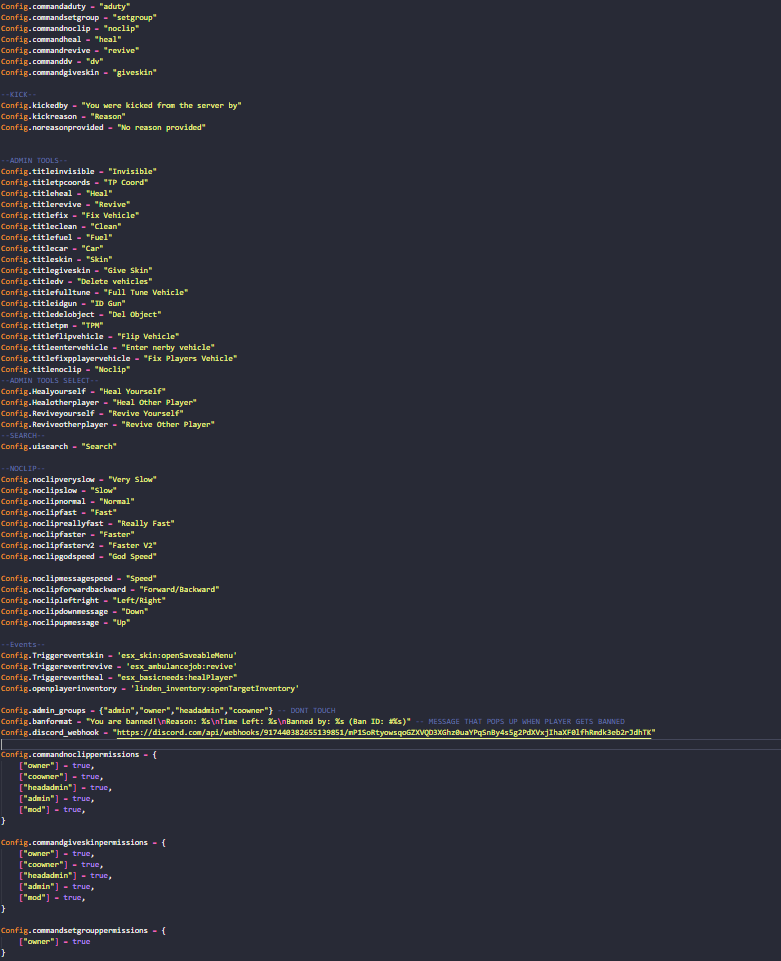Screen dimensions: 781x961
Task: Select the Config.commandsetgroup line
Action: 79,18
